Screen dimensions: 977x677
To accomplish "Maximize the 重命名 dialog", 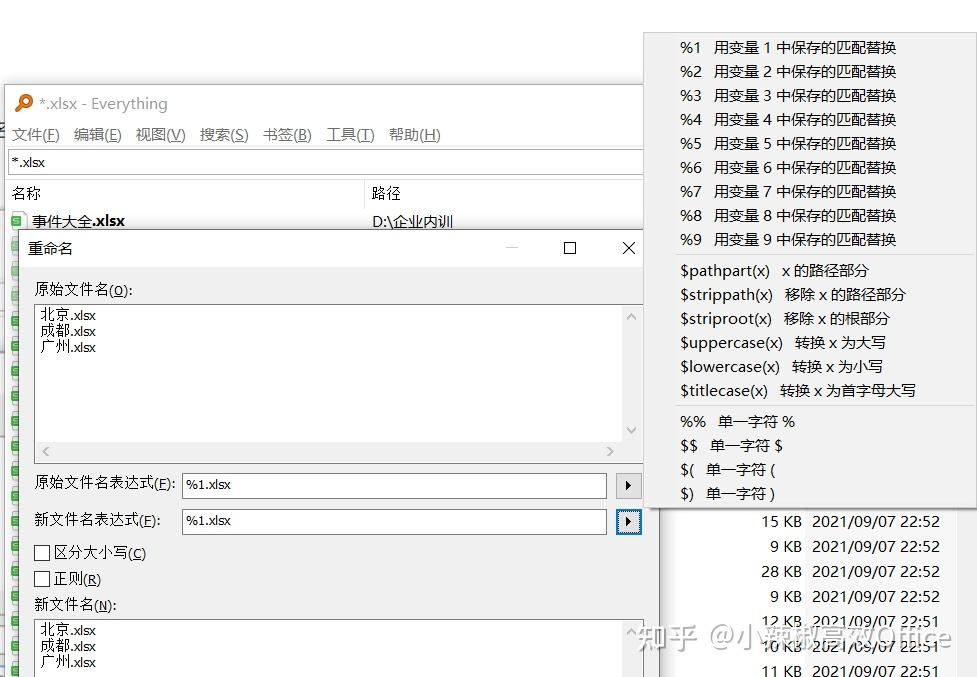I will [570, 248].
